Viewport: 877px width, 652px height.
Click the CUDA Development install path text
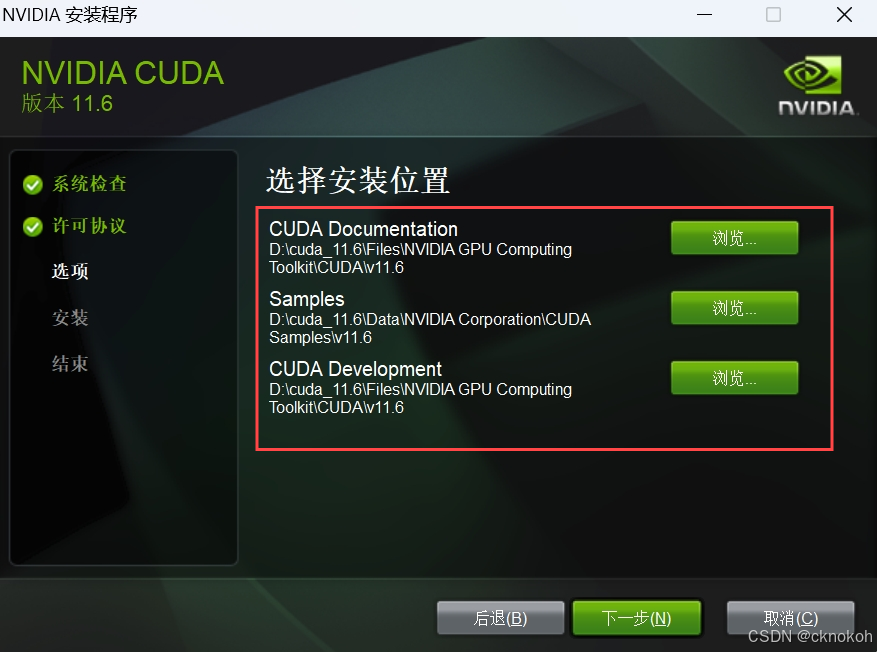tap(421, 398)
